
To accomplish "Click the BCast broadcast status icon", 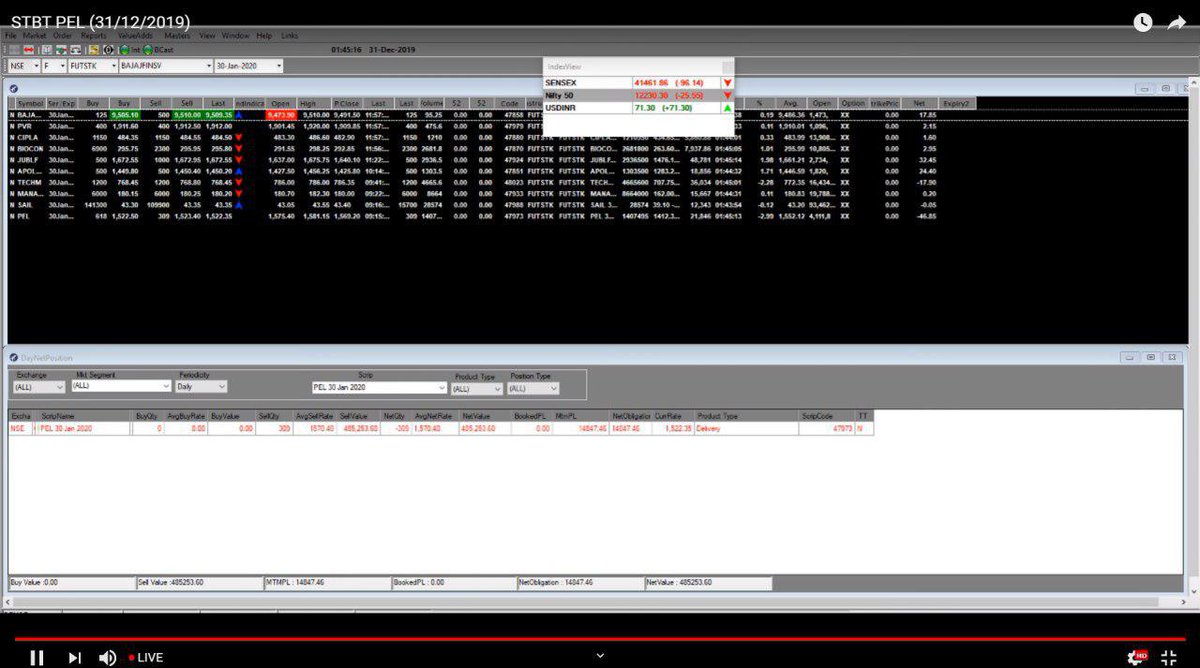I will [x=158, y=49].
